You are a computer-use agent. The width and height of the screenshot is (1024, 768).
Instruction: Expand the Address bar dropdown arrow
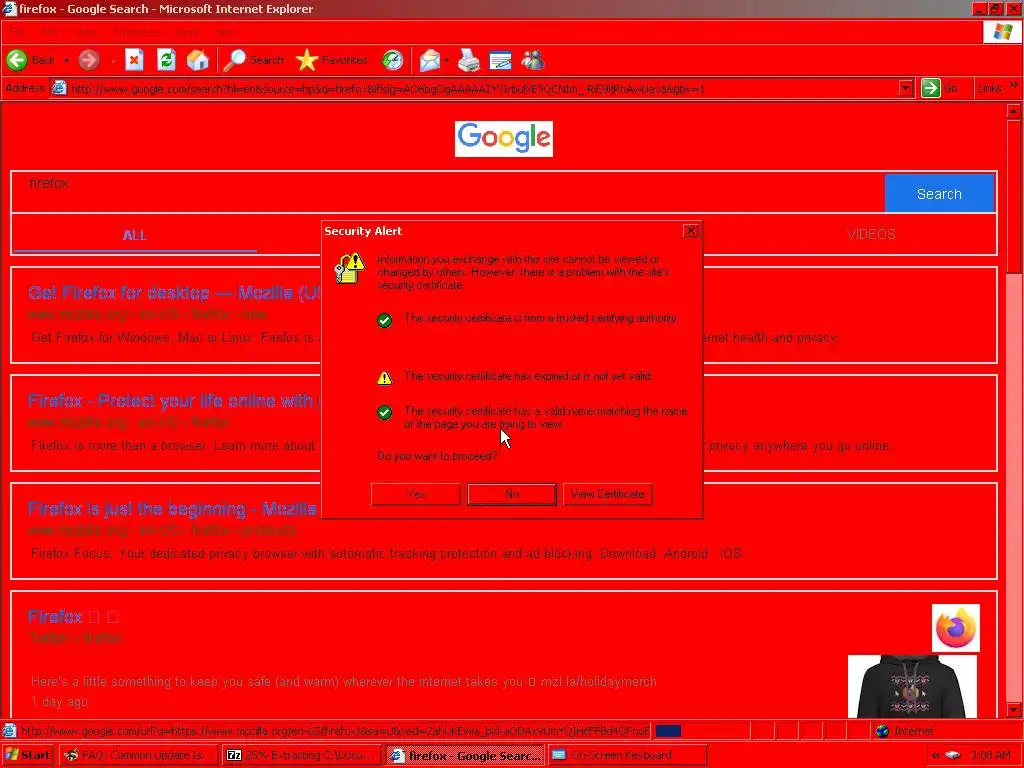(x=905, y=88)
